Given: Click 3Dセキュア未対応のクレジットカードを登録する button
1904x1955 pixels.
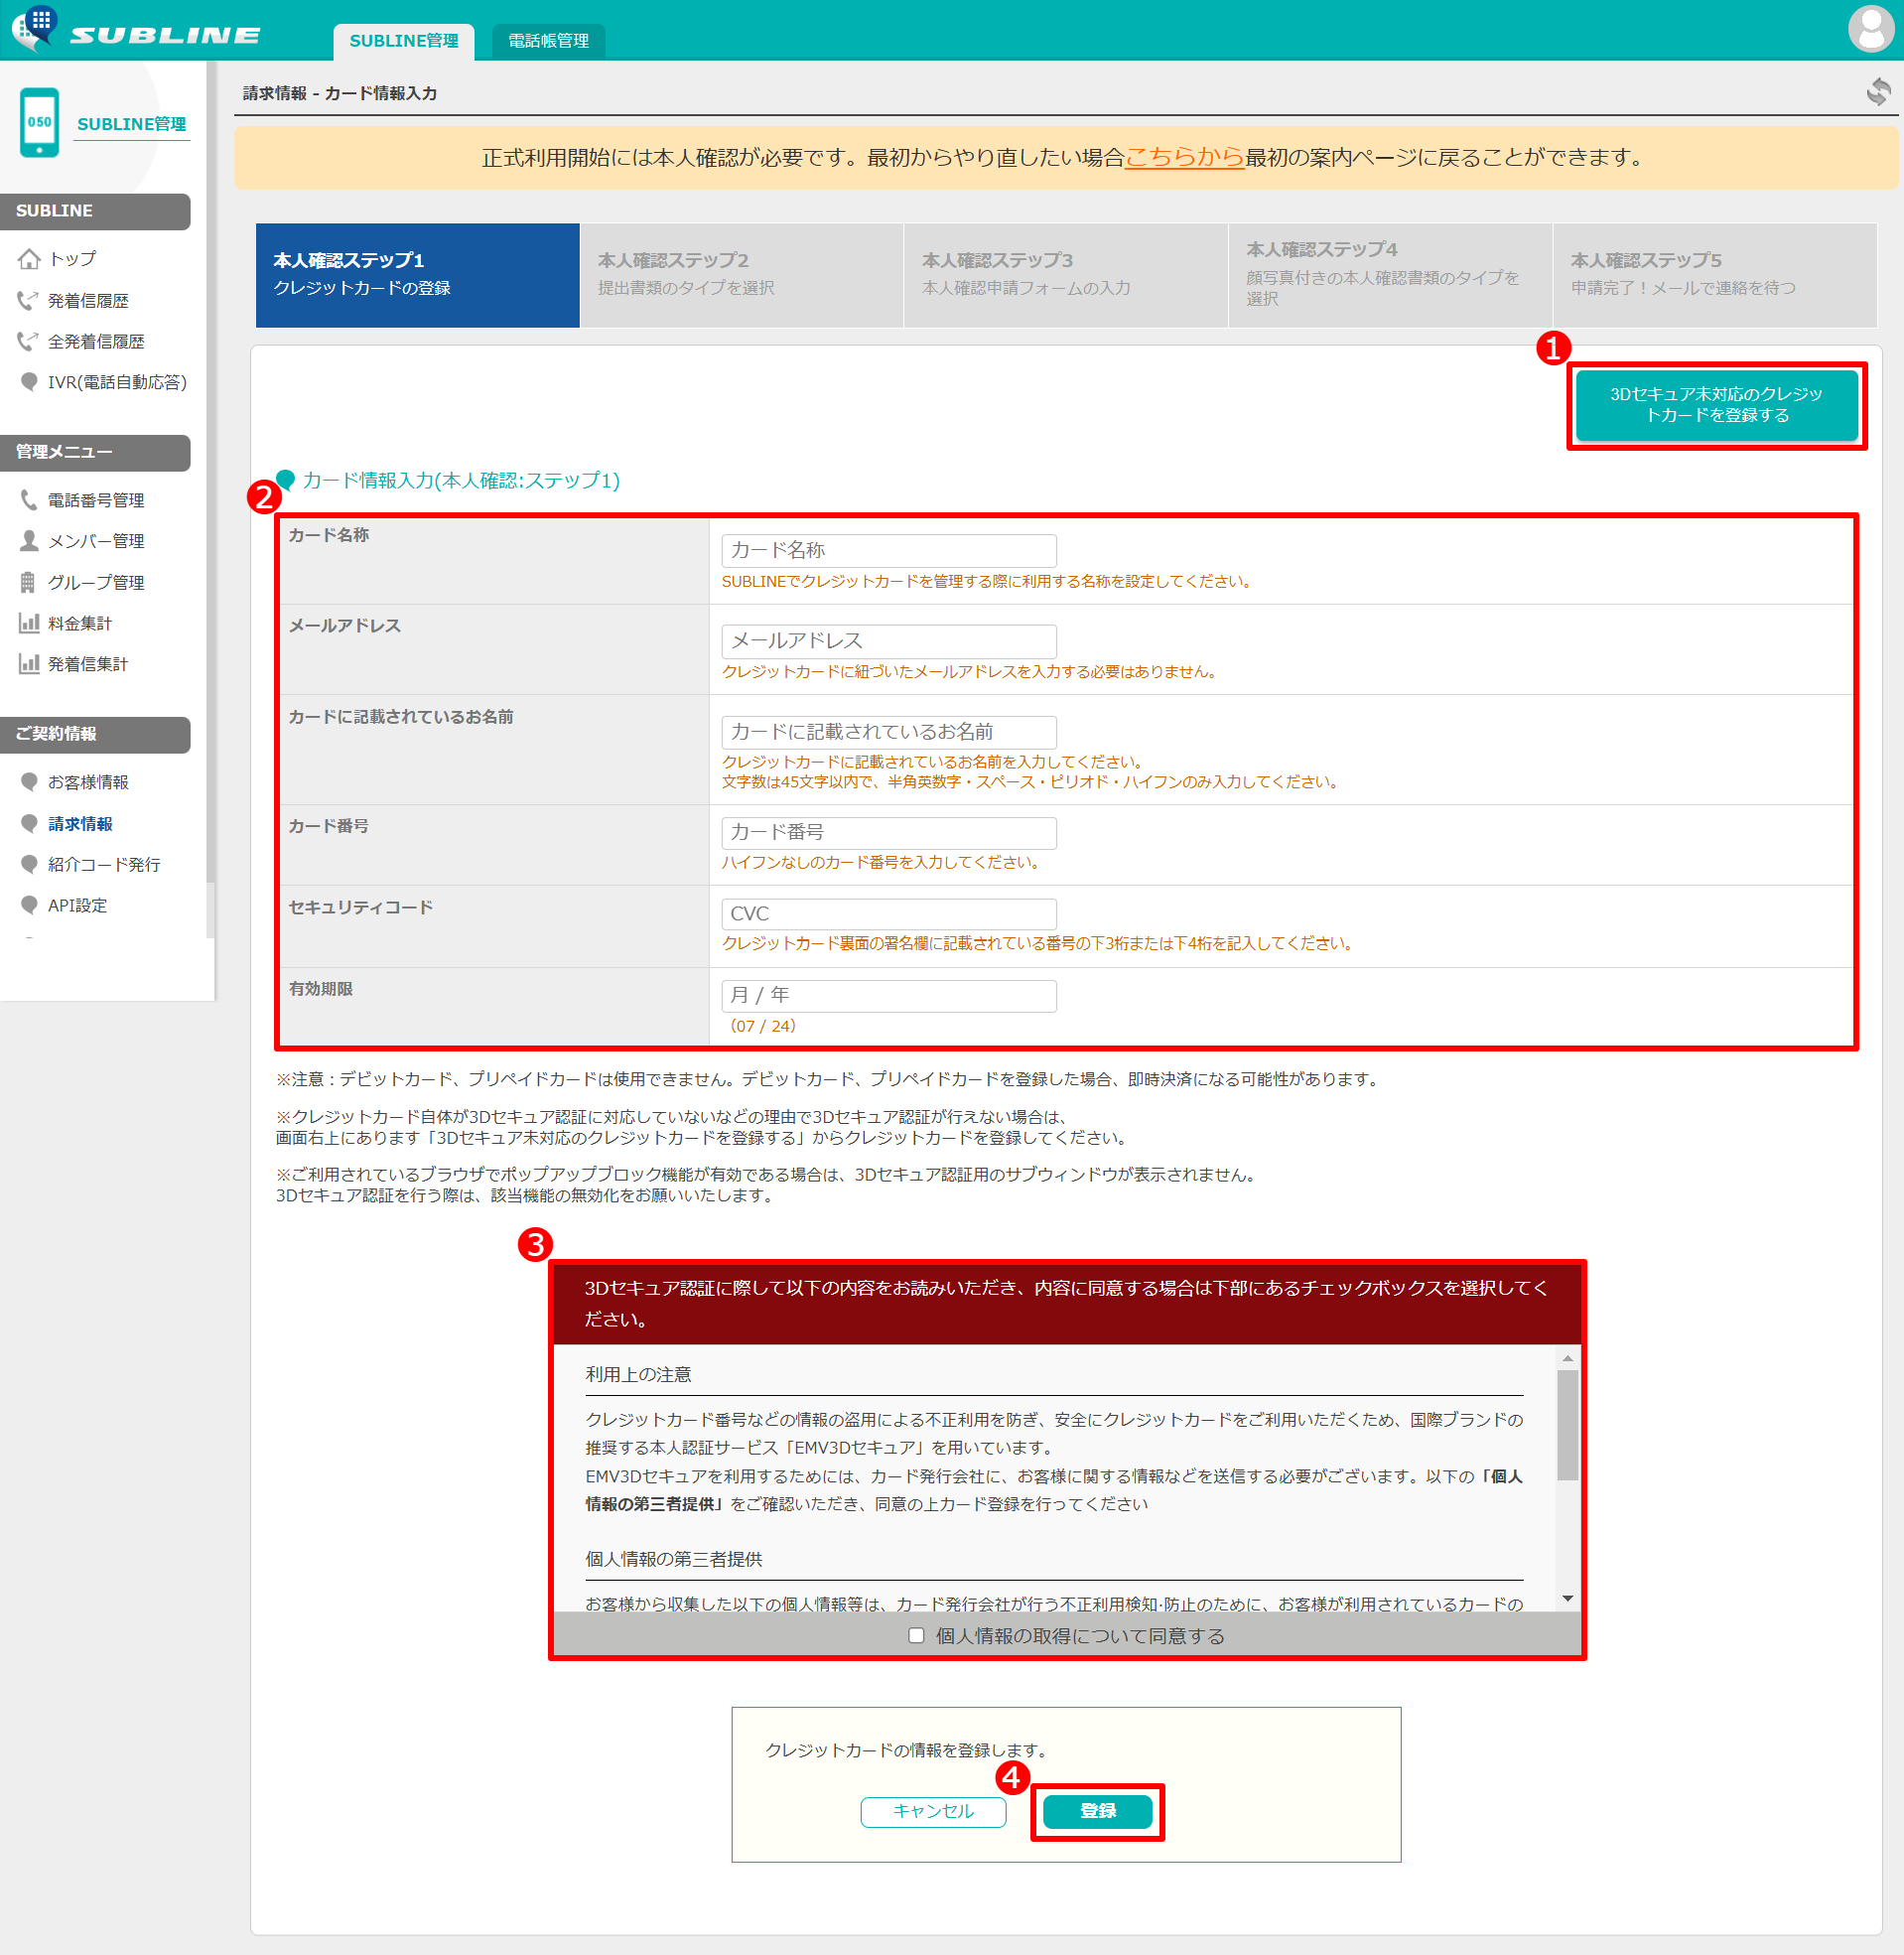Looking at the screenshot, I should click(1716, 405).
